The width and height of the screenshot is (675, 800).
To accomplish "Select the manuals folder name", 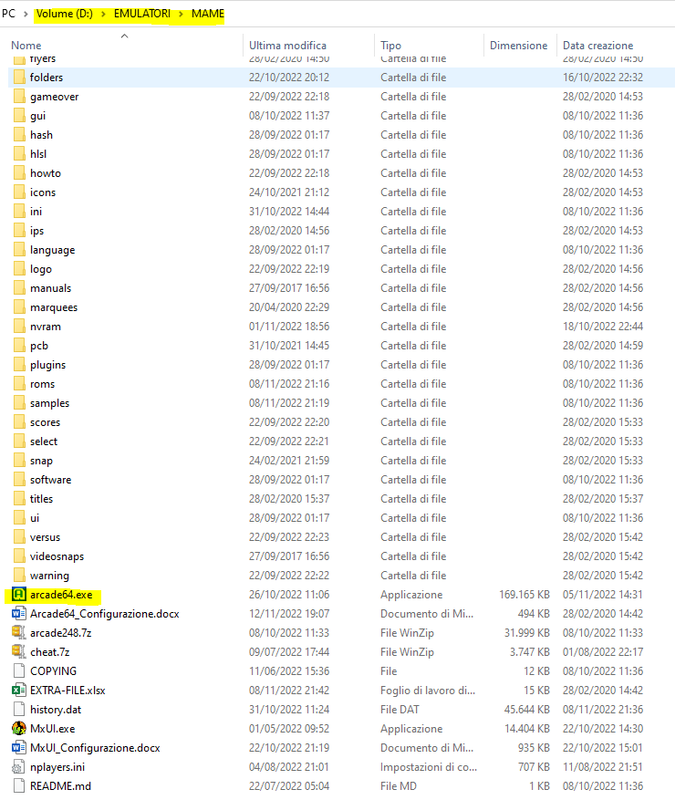I will (x=51, y=288).
